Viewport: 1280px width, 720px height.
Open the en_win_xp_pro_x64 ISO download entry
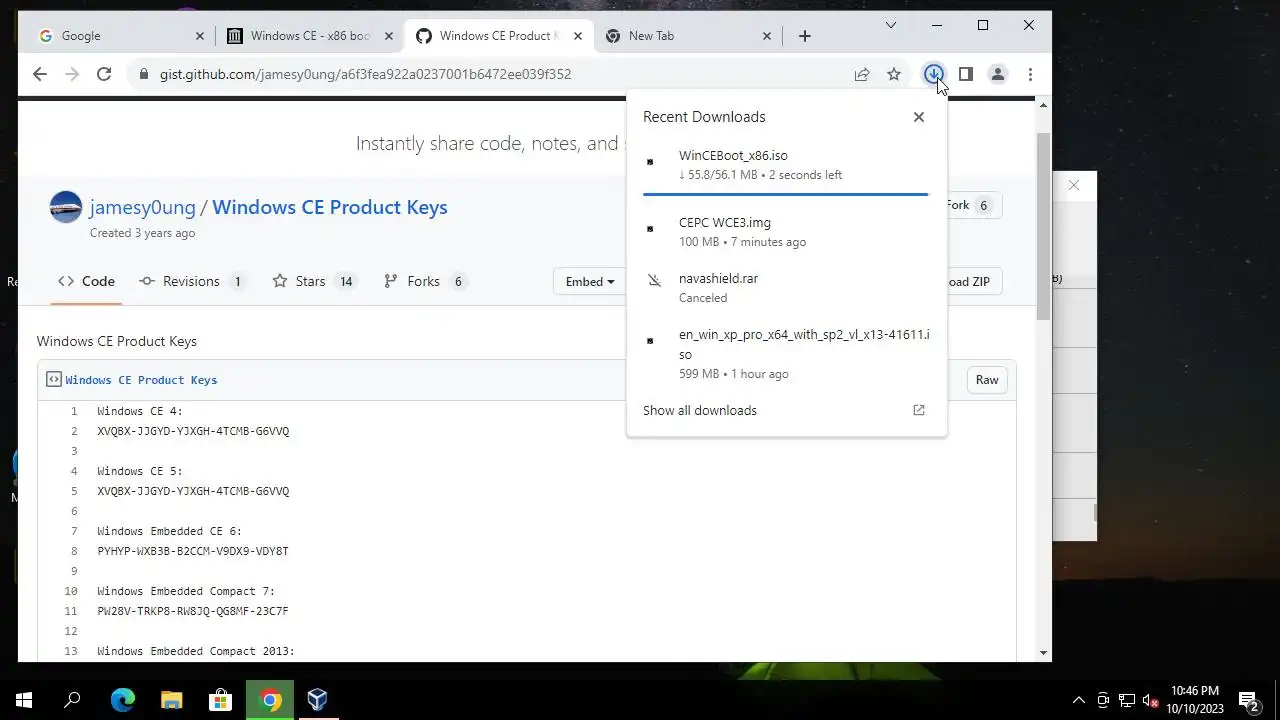click(786, 353)
